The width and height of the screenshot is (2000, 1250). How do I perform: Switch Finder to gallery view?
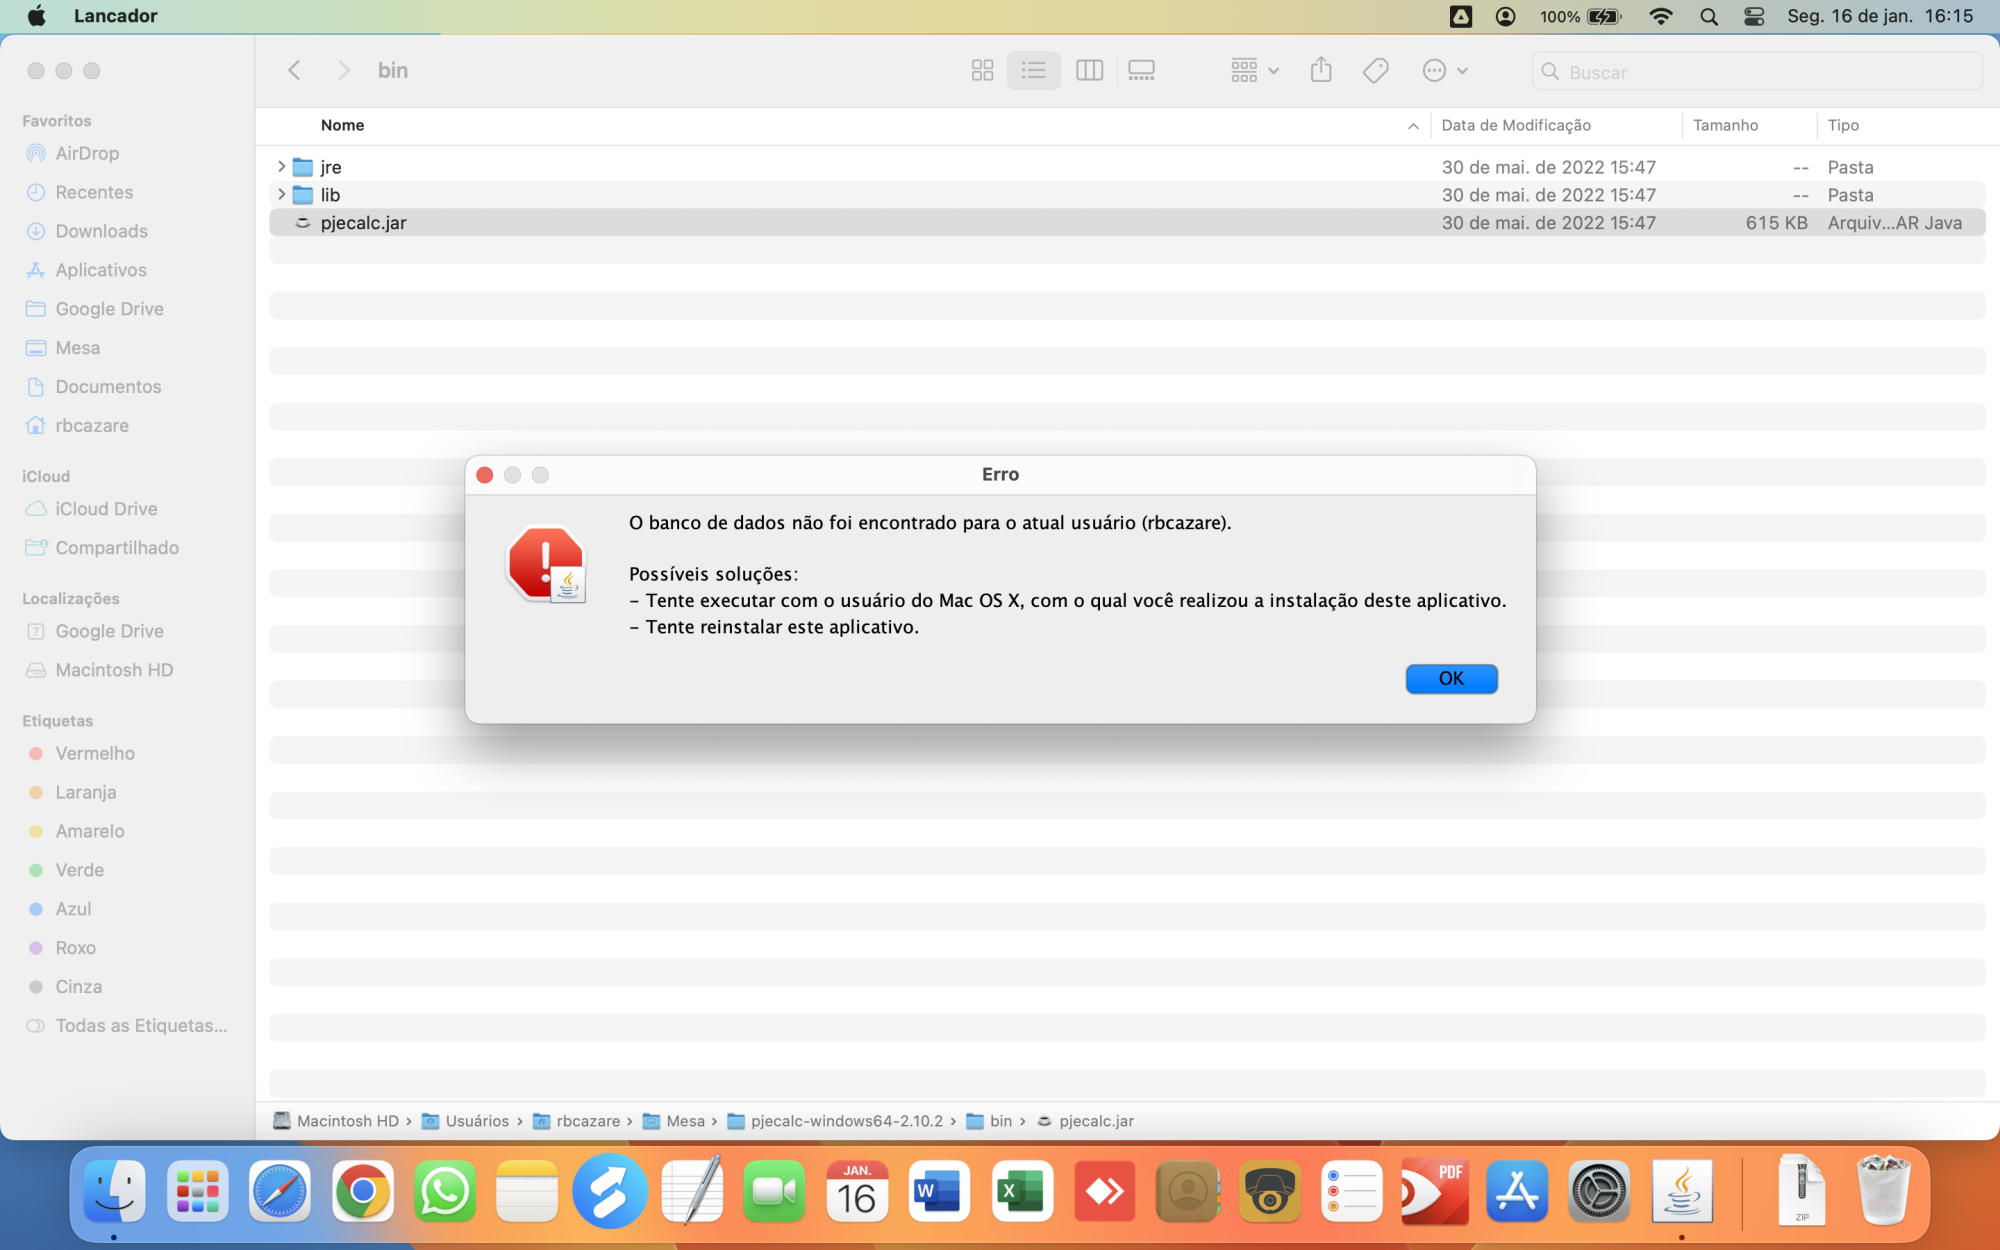pyautogui.click(x=1141, y=70)
